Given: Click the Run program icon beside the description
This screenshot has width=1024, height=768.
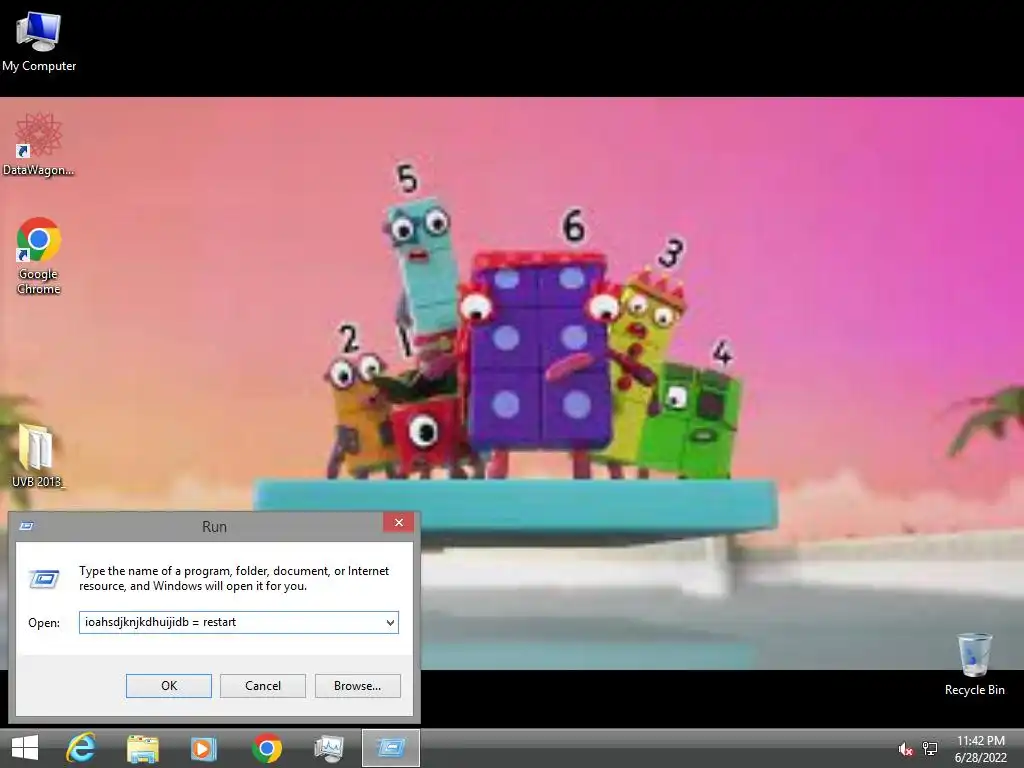Looking at the screenshot, I should click(44, 579).
